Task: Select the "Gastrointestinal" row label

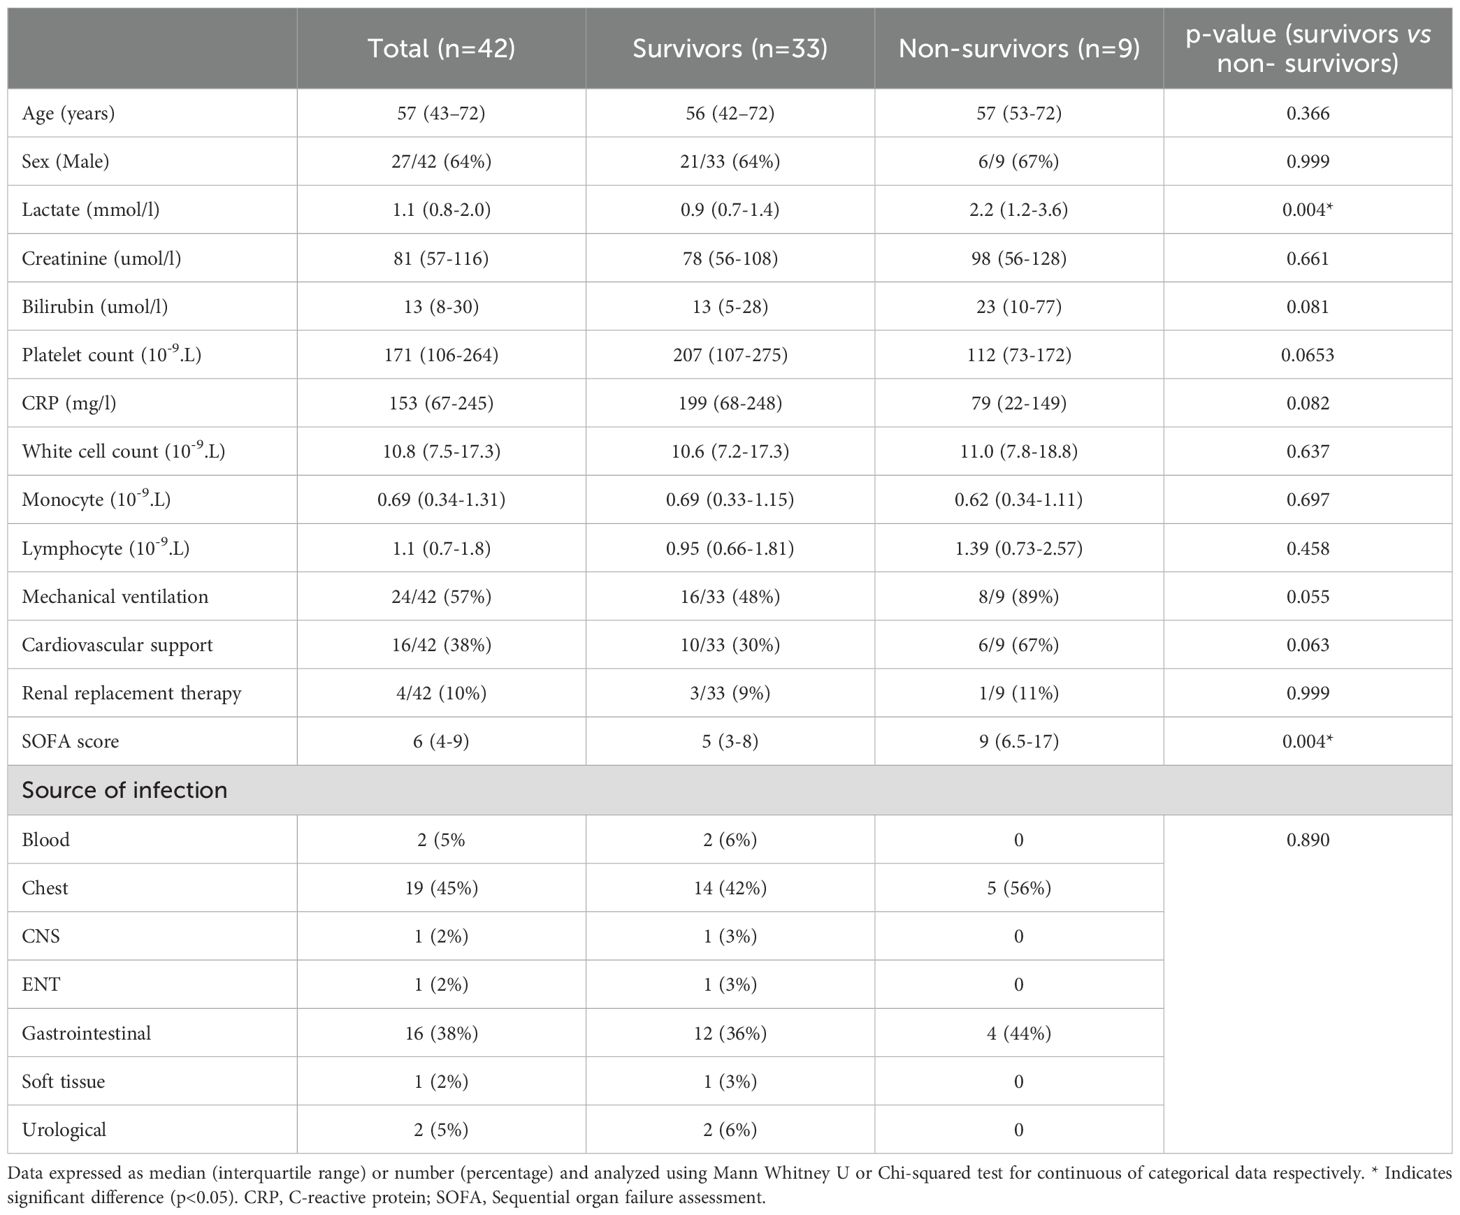Action: (x=86, y=1033)
